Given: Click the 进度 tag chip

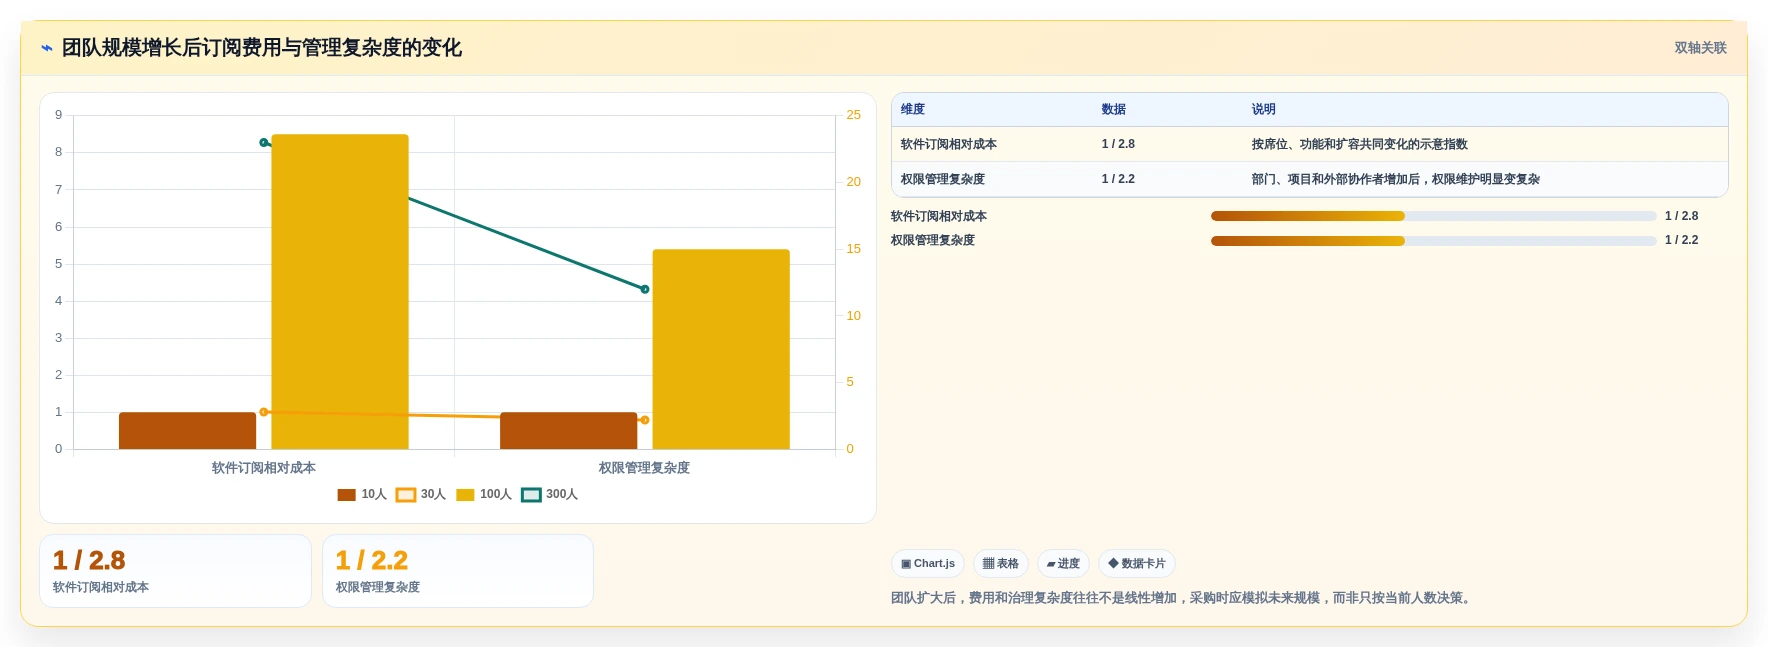Looking at the screenshot, I should (x=1063, y=564).
